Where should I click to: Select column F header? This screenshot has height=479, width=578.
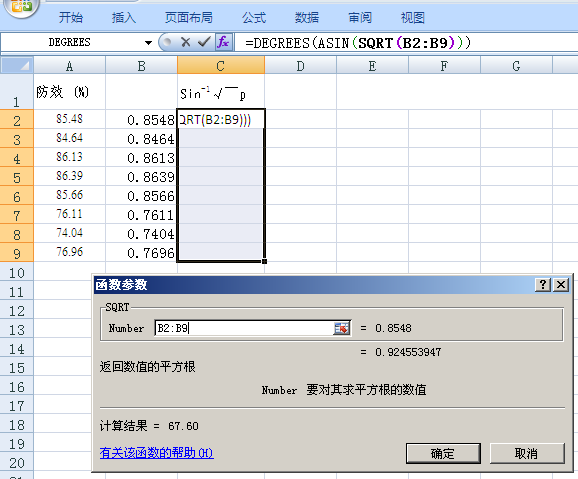pos(444,66)
